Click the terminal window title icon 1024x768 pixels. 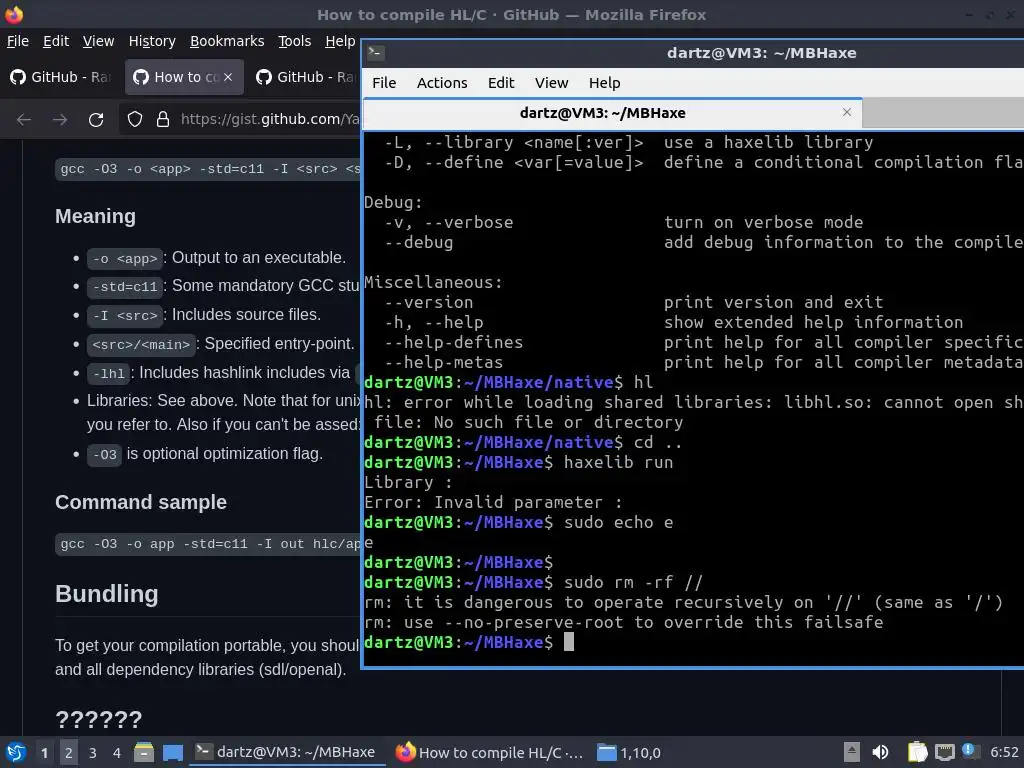376,53
